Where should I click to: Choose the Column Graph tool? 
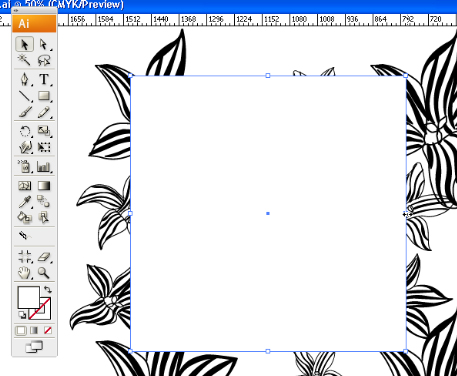(x=44, y=166)
